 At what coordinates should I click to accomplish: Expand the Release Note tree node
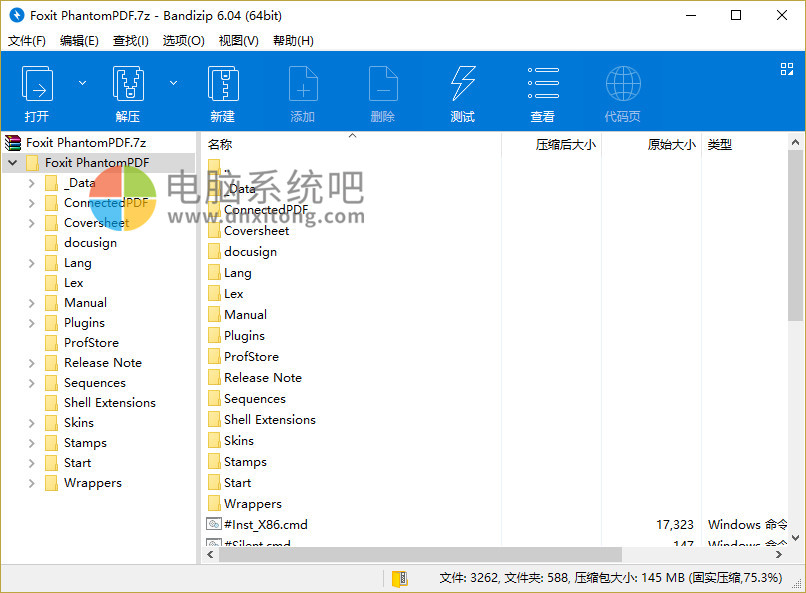(x=31, y=363)
